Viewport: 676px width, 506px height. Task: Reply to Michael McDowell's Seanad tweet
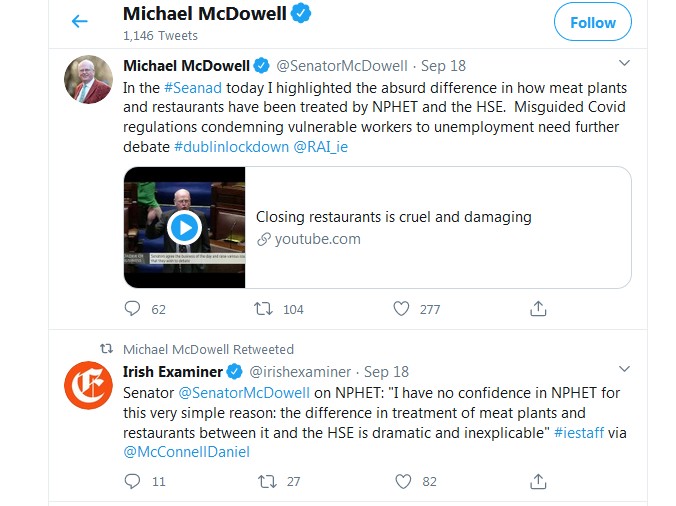click(x=132, y=309)
